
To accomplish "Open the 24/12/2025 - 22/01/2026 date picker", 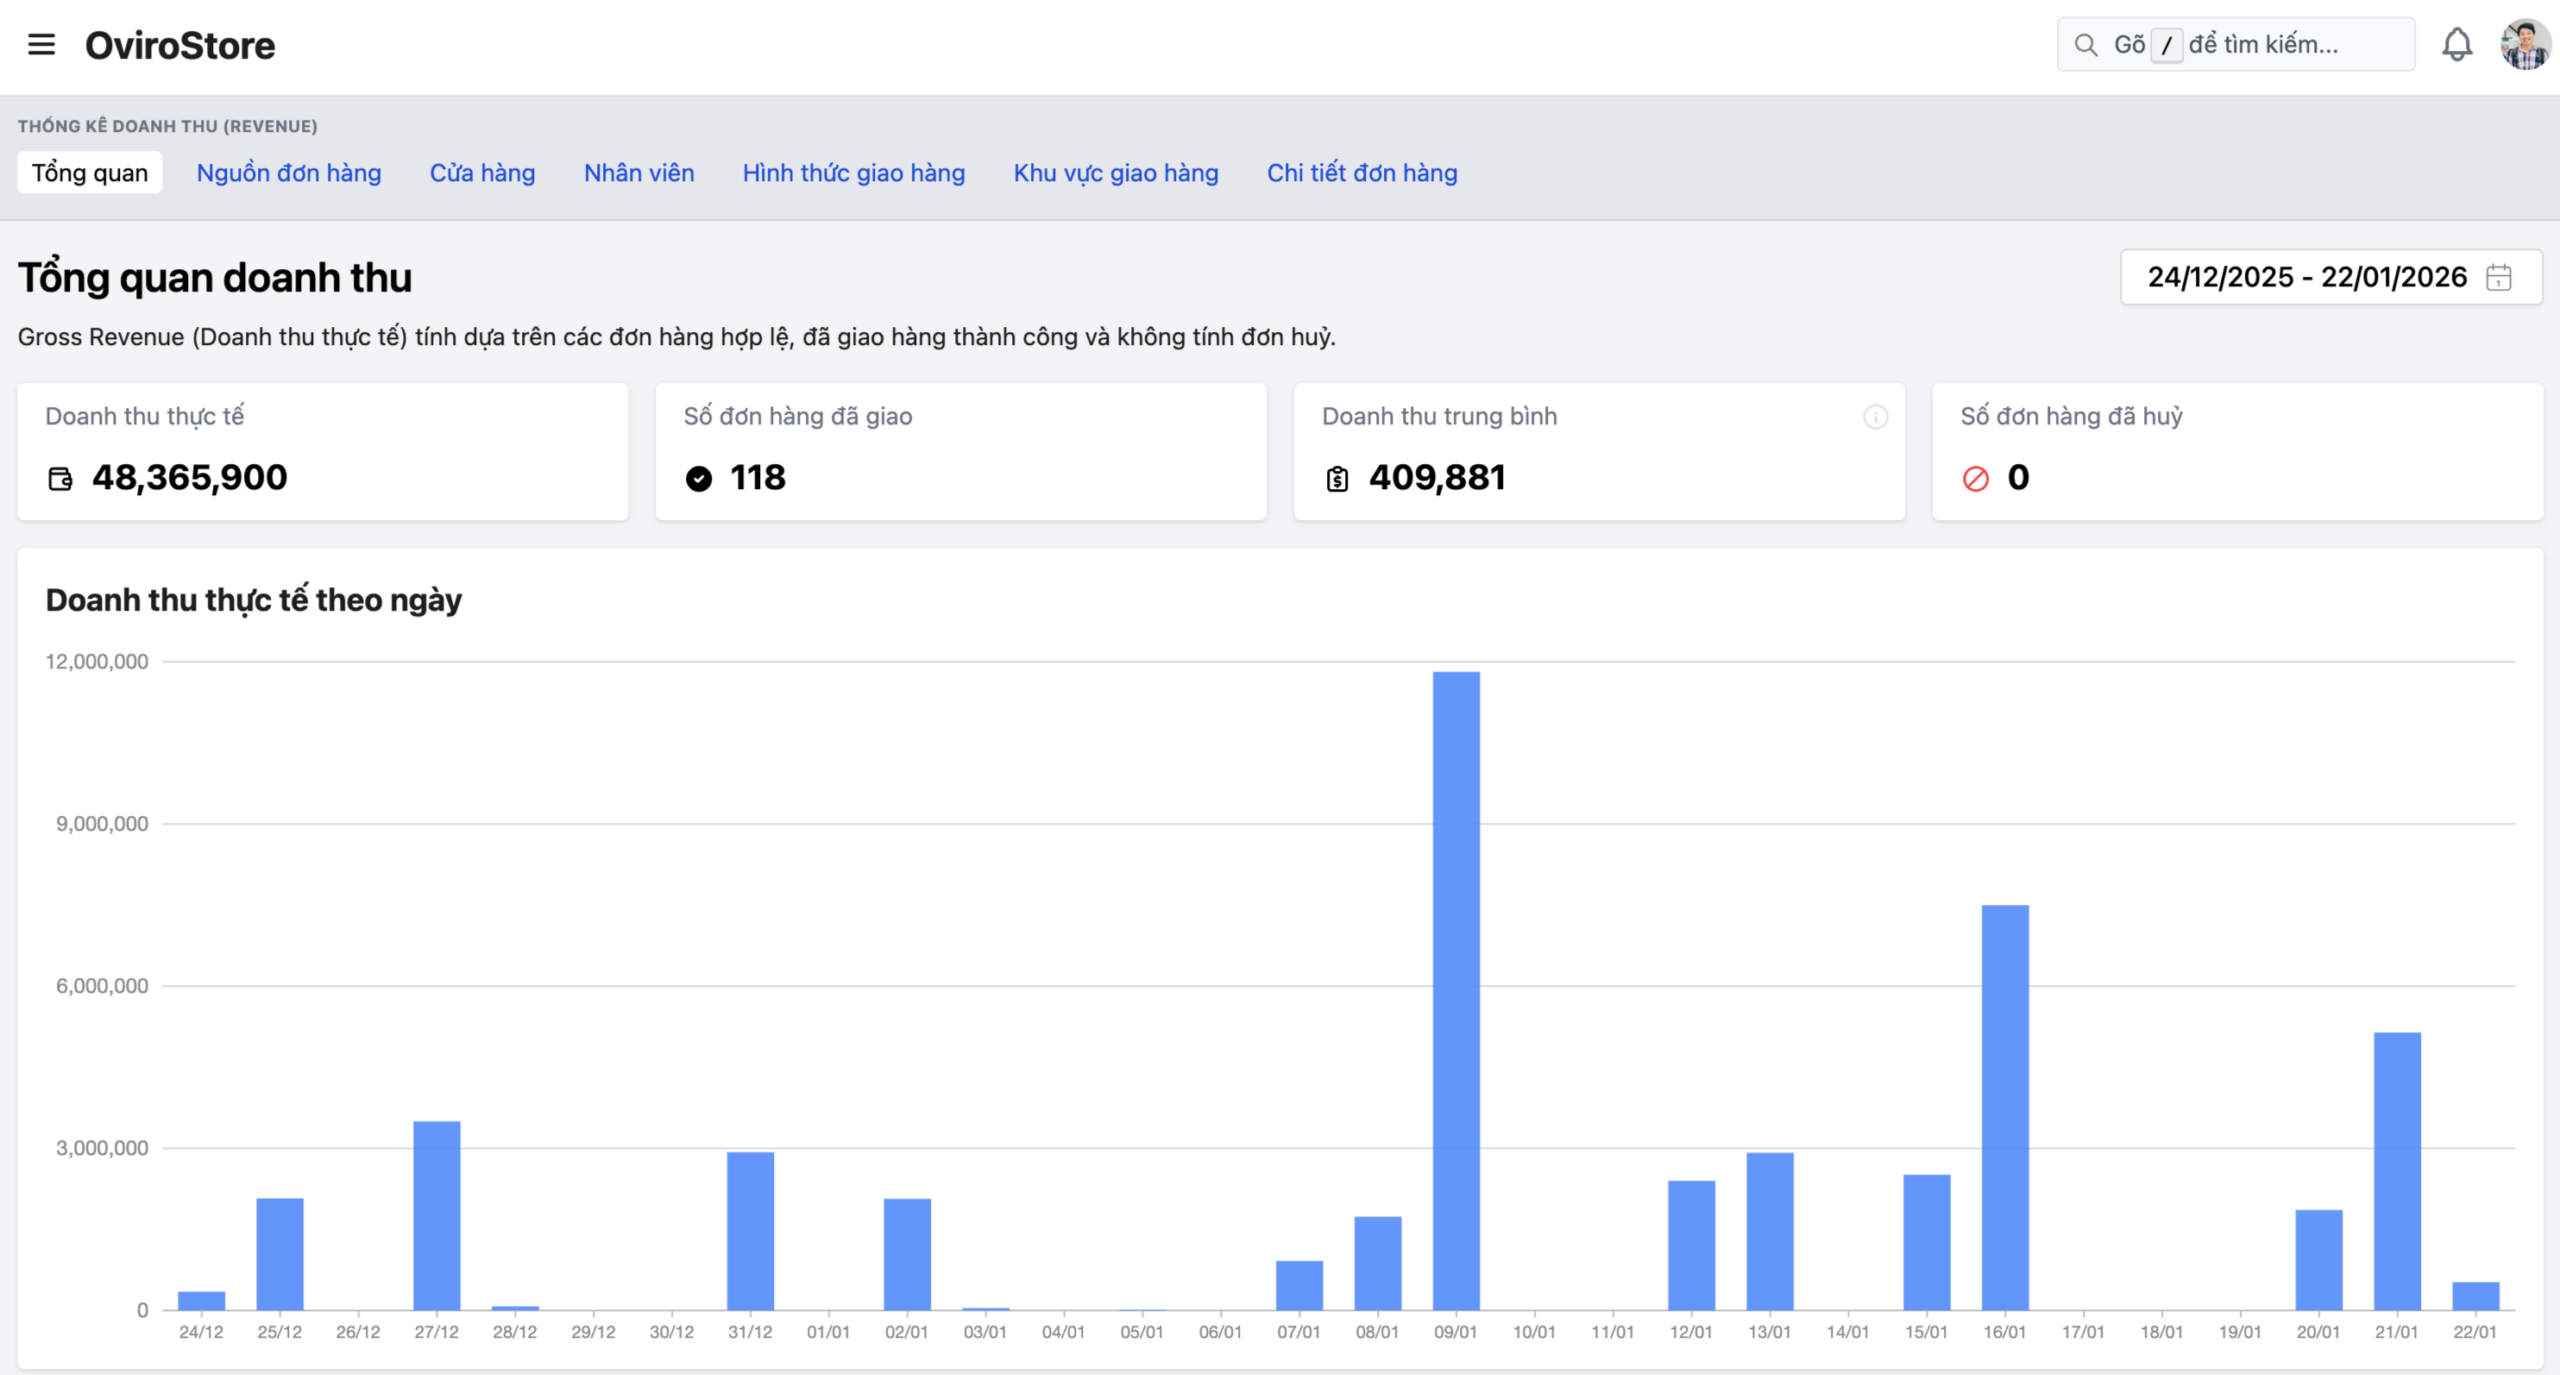I will tap(2306, 277).
